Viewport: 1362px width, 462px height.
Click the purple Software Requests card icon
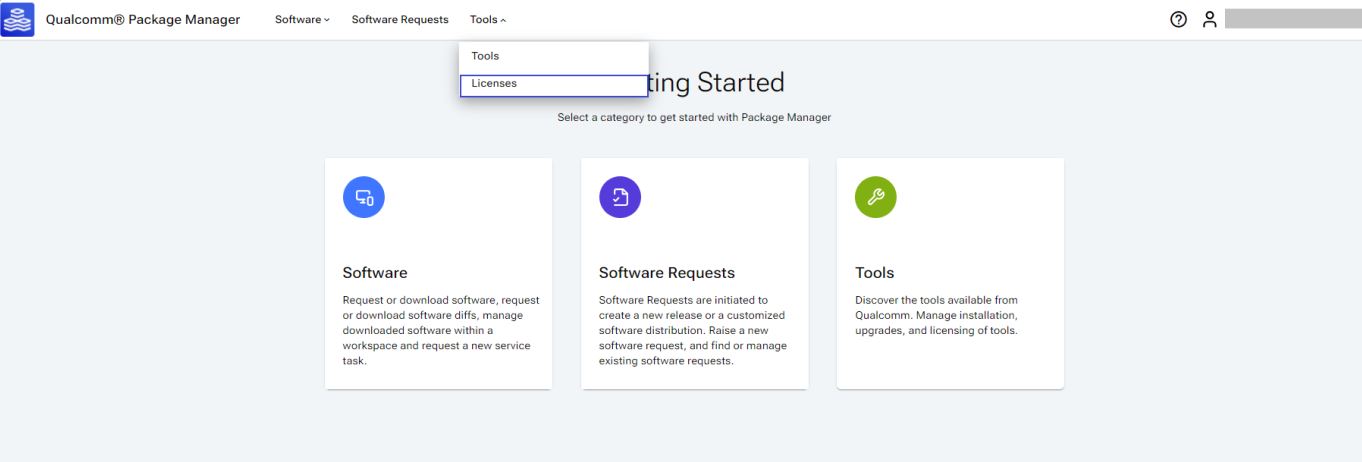point(620,197)
